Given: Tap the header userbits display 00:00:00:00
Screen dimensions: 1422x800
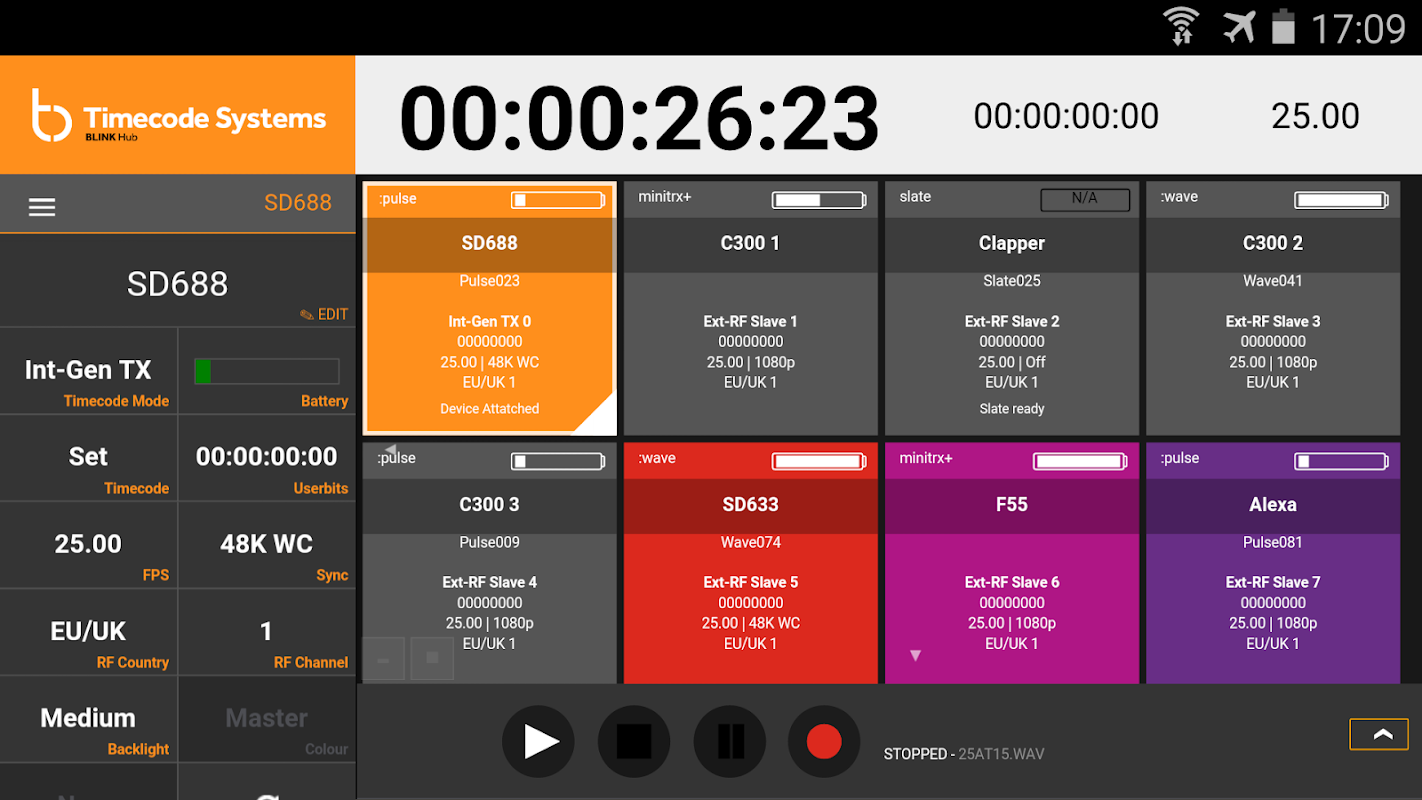Looking at the screenshot, I should pos(1066,116).
